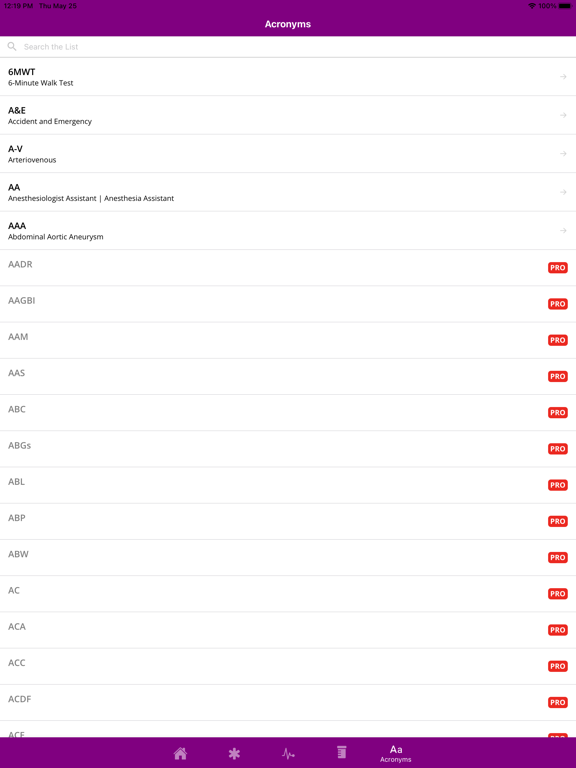Select the locked AAGBI row
This screenshot has height=768, width=576.
(288, 304)
